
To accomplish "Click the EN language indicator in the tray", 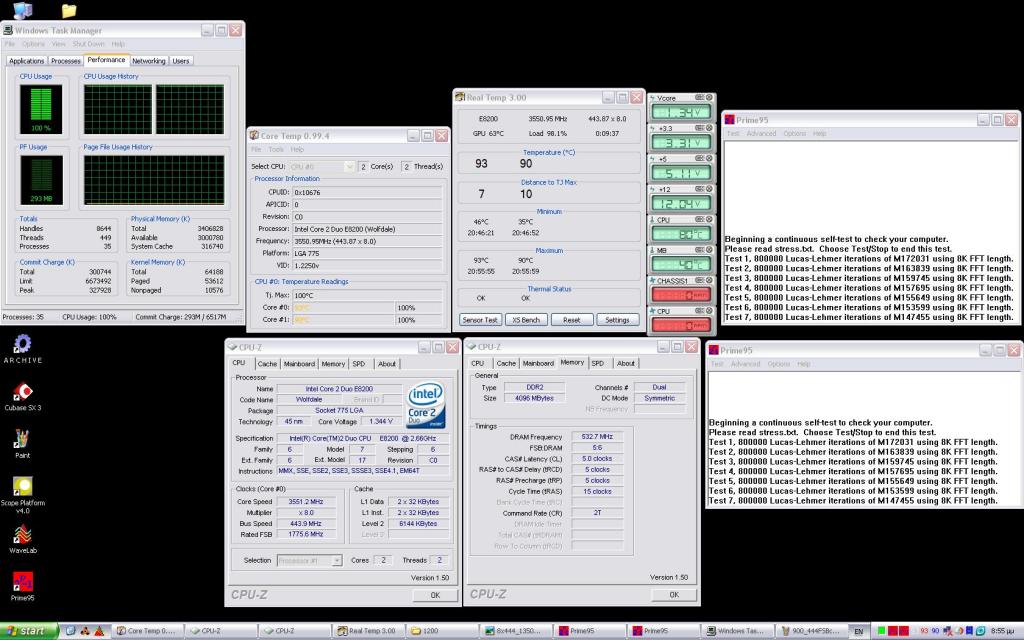I will (858, 632).
